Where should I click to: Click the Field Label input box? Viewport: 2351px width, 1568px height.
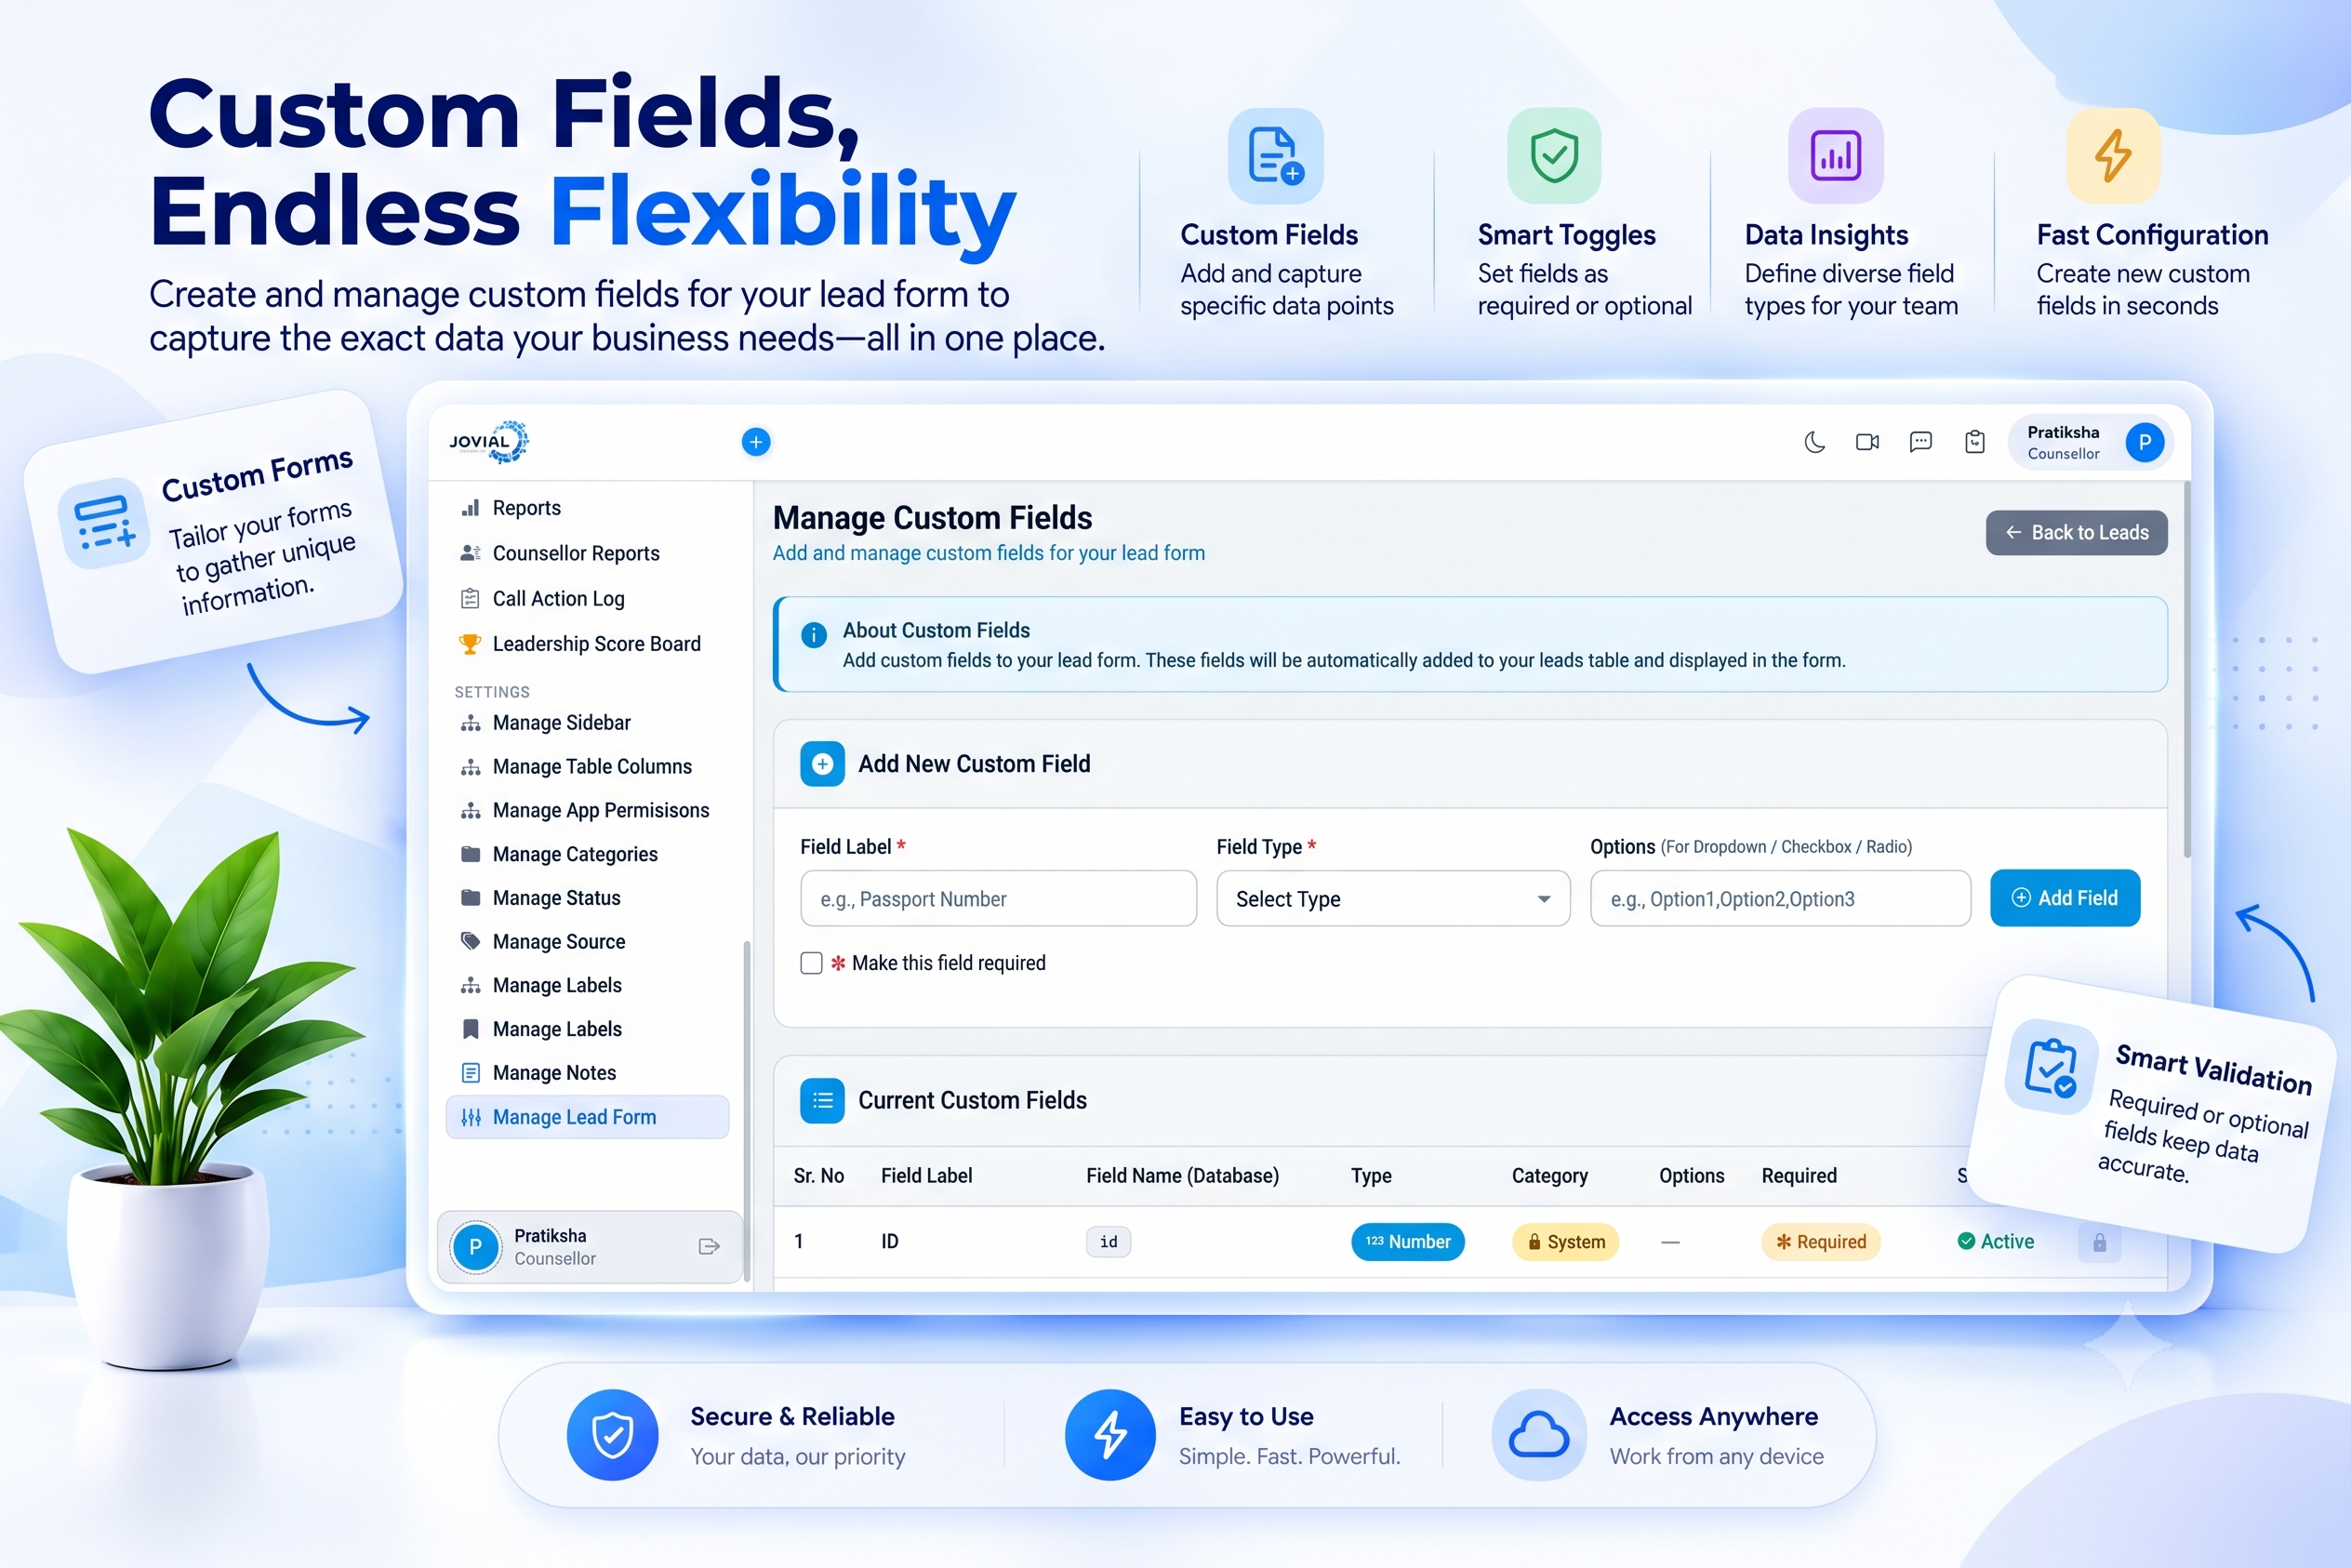[998, 899]
